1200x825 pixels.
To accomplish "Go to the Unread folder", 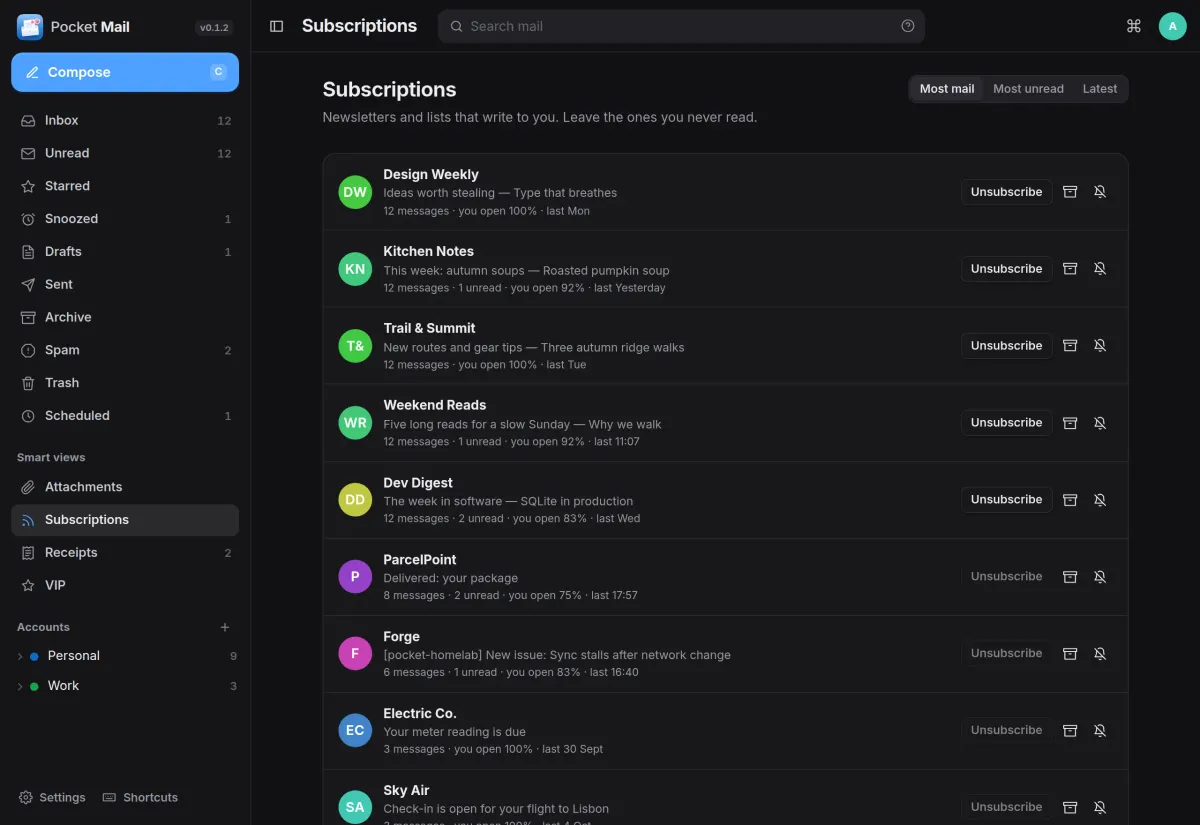I will point(125,153).
